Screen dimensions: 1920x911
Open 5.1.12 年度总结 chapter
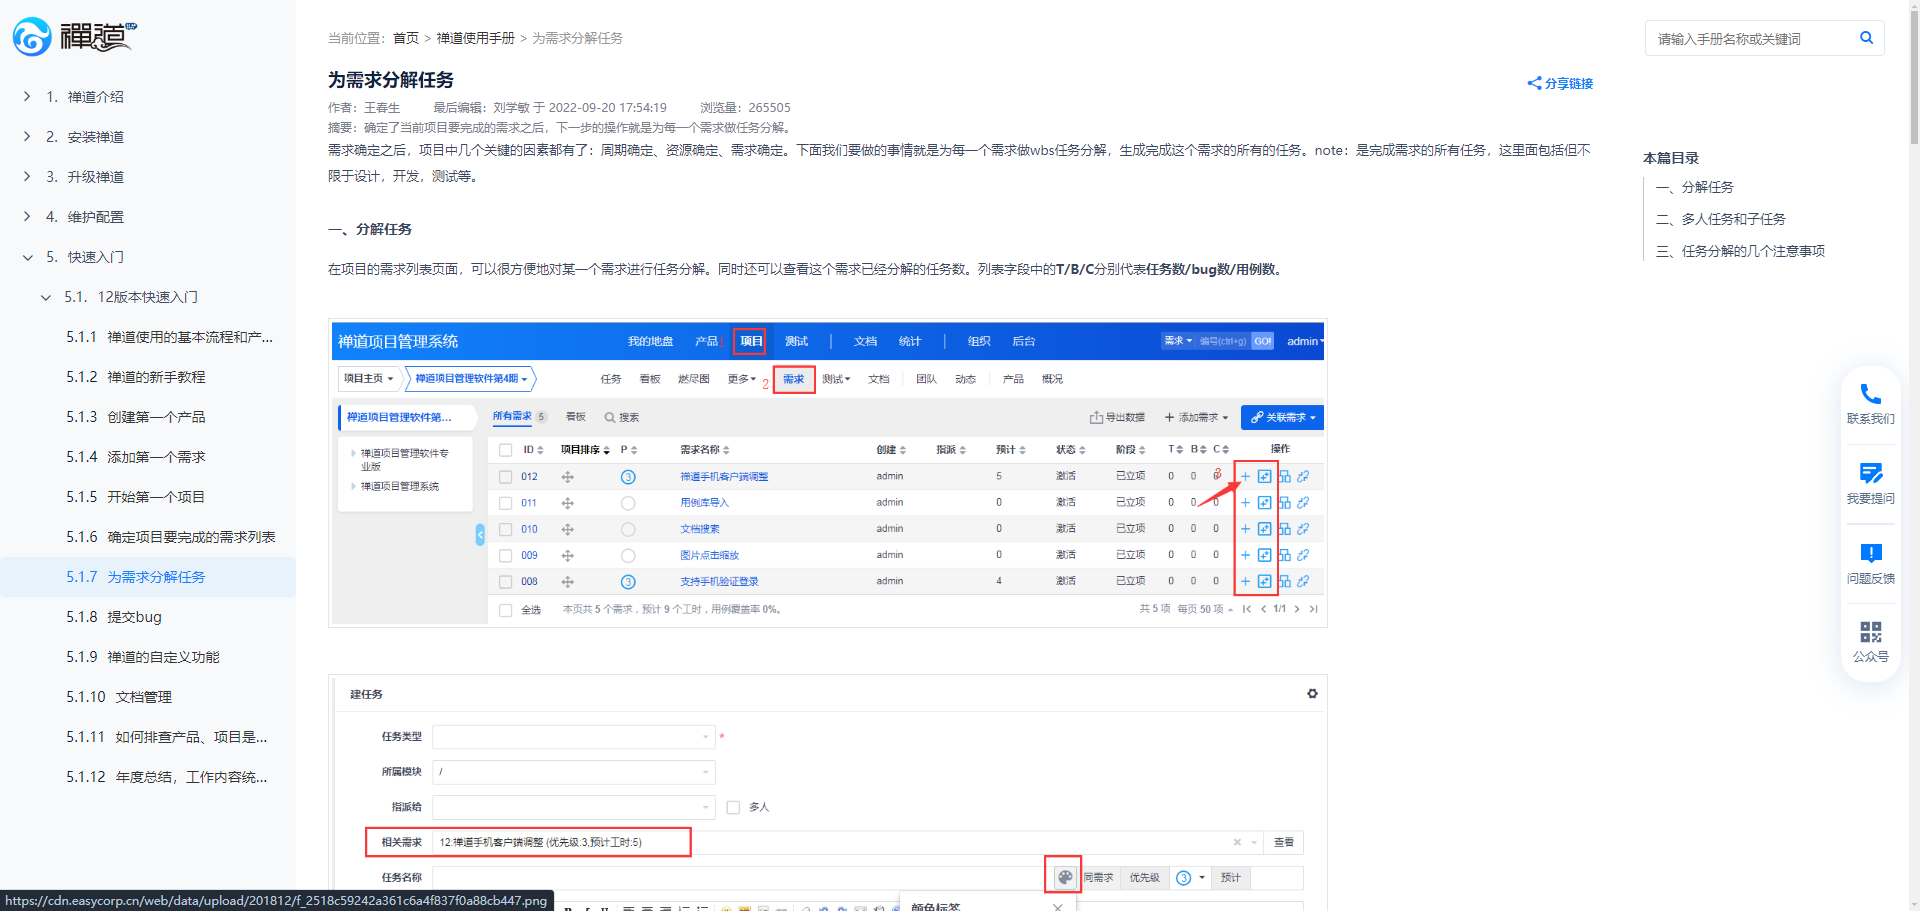(167, 777)
